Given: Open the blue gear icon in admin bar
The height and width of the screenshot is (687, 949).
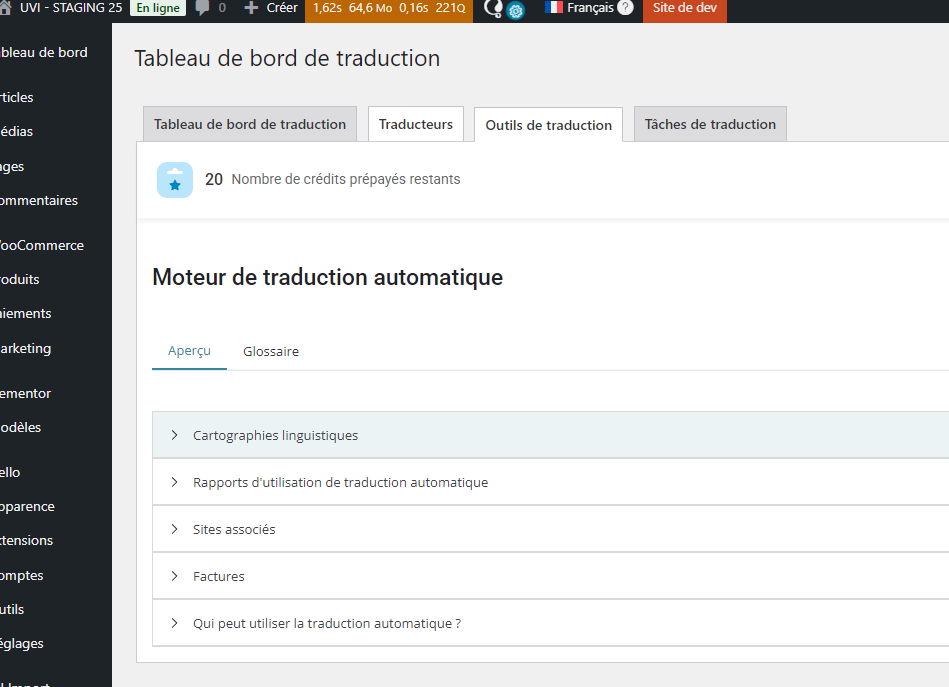Looking at the screenshot, I should (x=516, y=12).
